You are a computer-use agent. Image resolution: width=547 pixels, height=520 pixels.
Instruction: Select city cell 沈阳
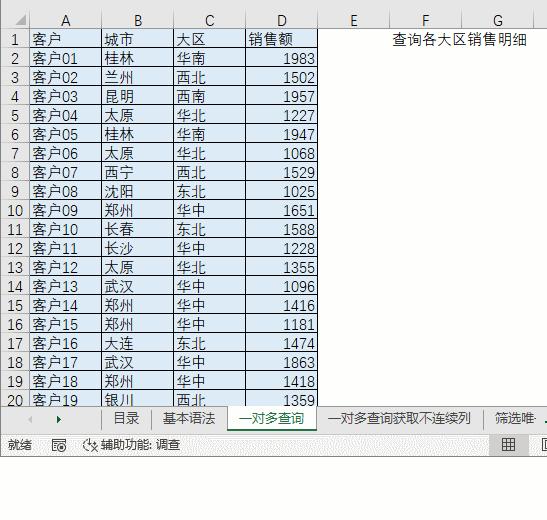point(138,191)
